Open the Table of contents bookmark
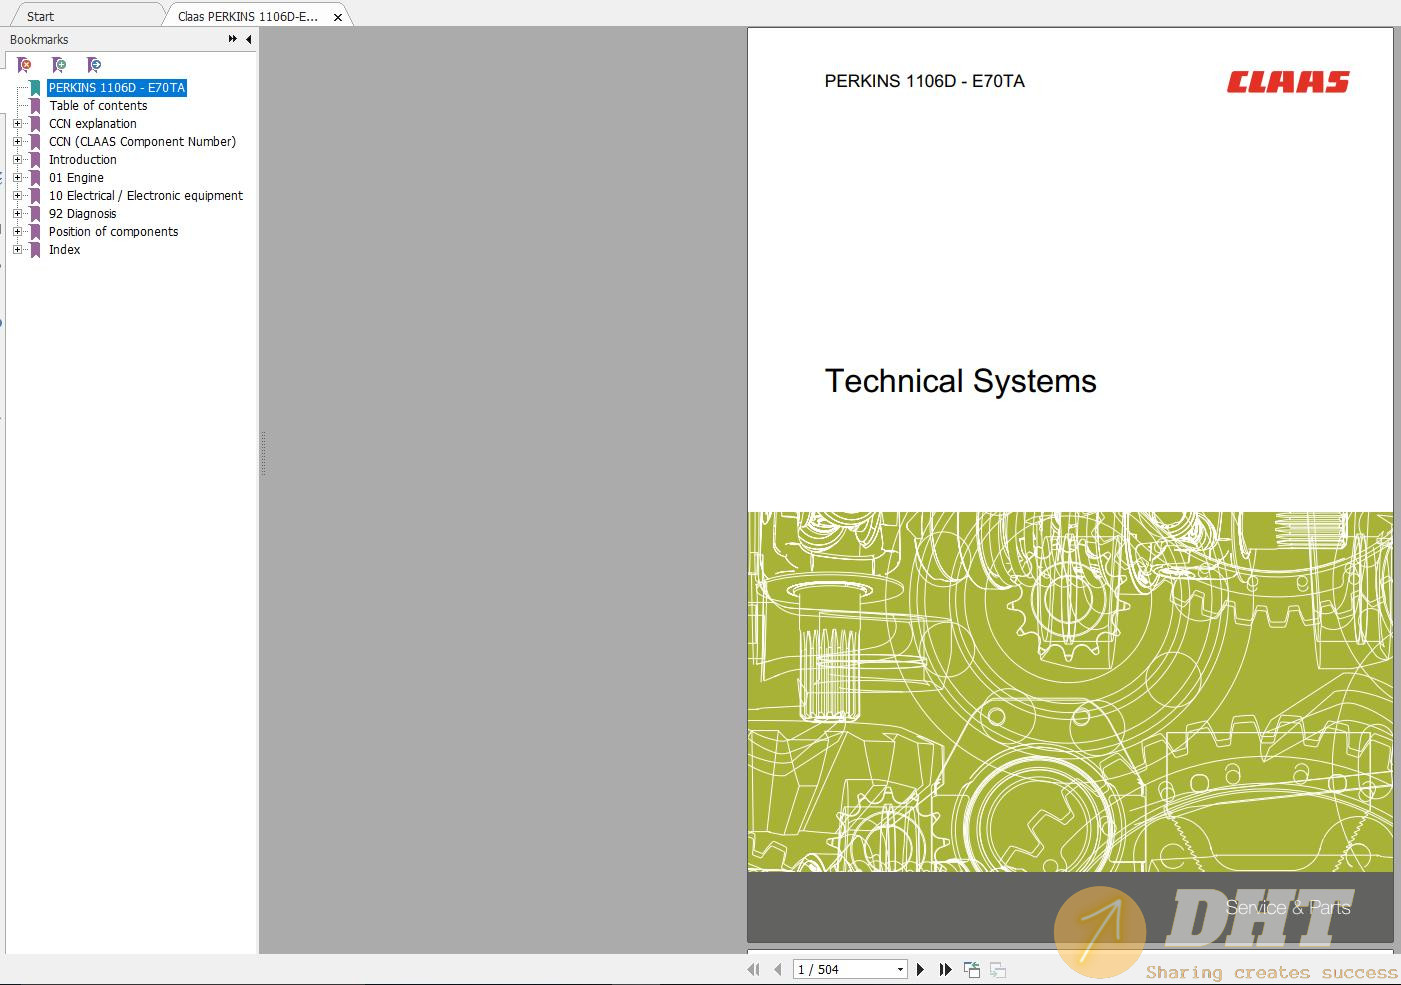 (98, 106)
